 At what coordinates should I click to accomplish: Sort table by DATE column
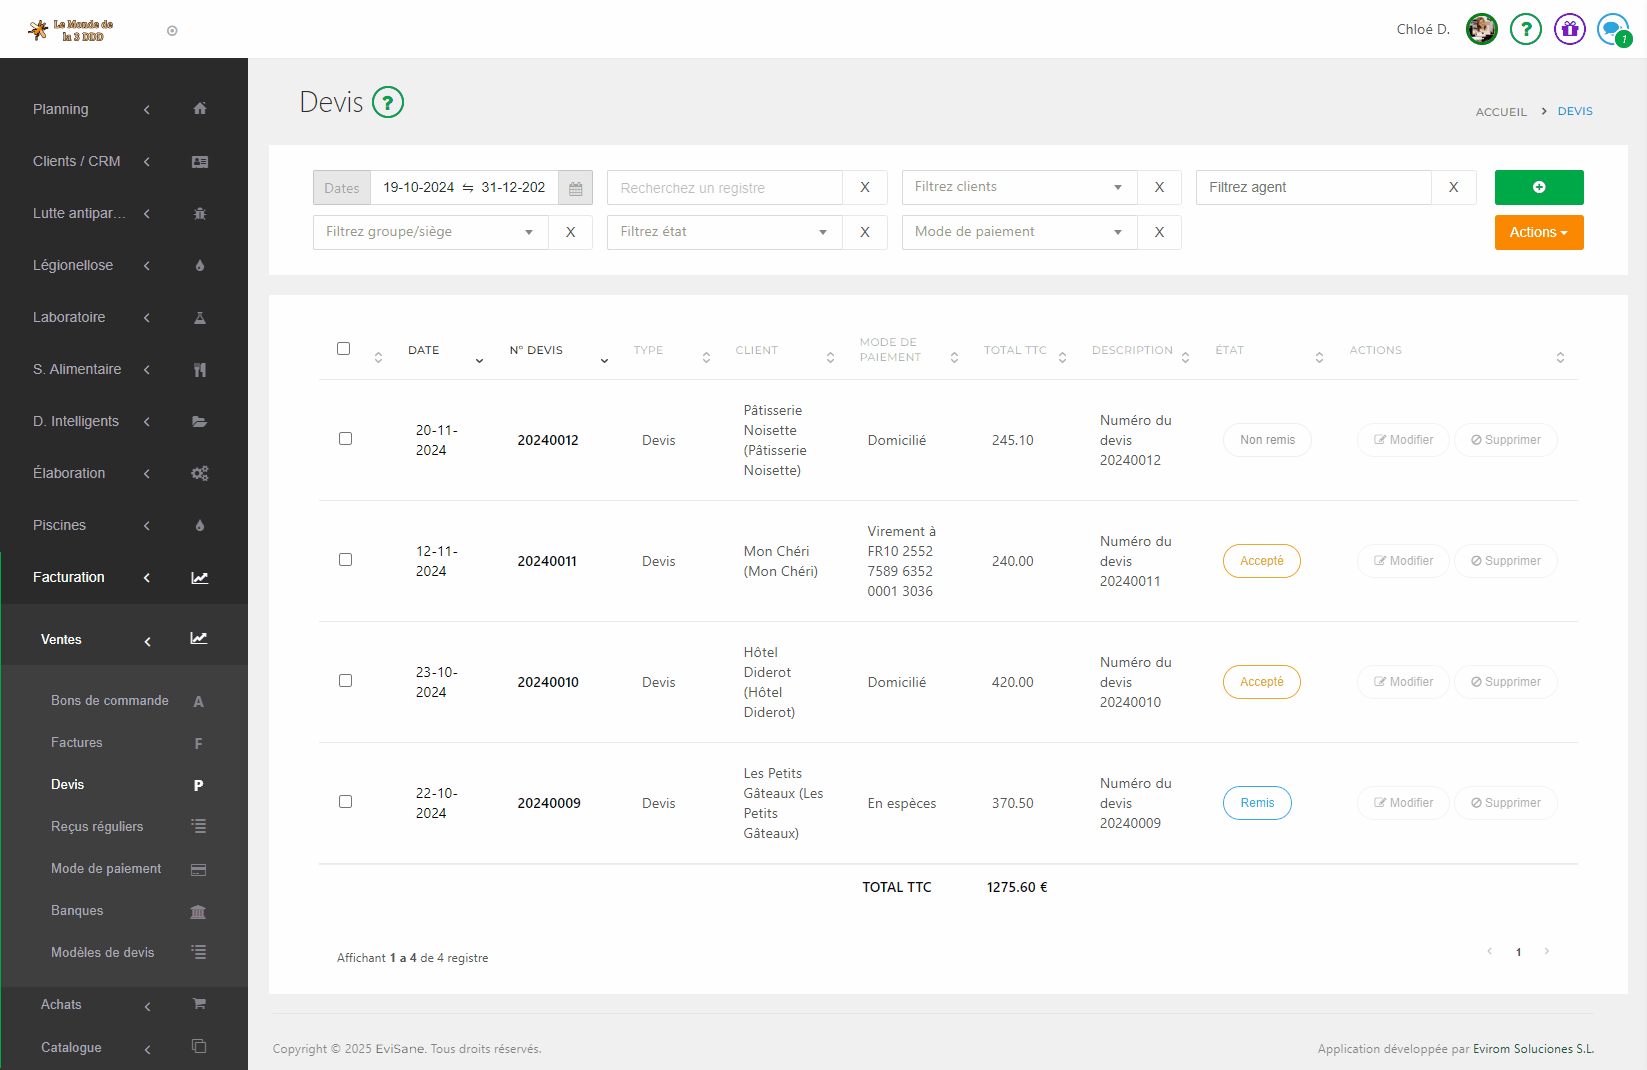tap(445, 351)
